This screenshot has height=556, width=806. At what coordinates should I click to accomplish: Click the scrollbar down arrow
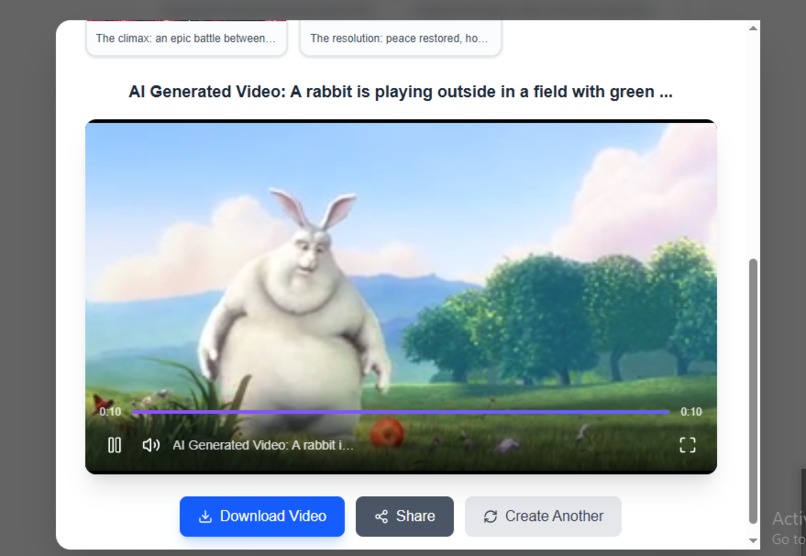tap(753, 541)
